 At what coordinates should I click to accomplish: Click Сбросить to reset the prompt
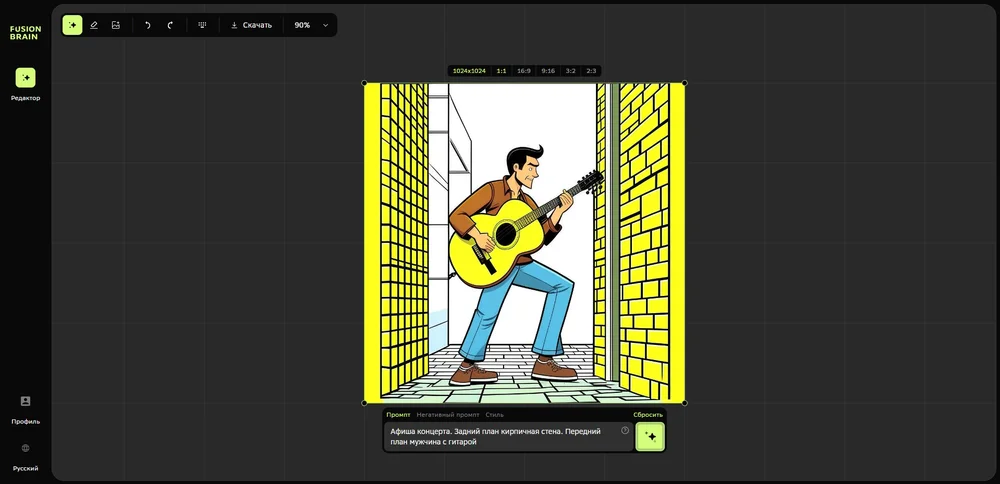click(647, 415)
